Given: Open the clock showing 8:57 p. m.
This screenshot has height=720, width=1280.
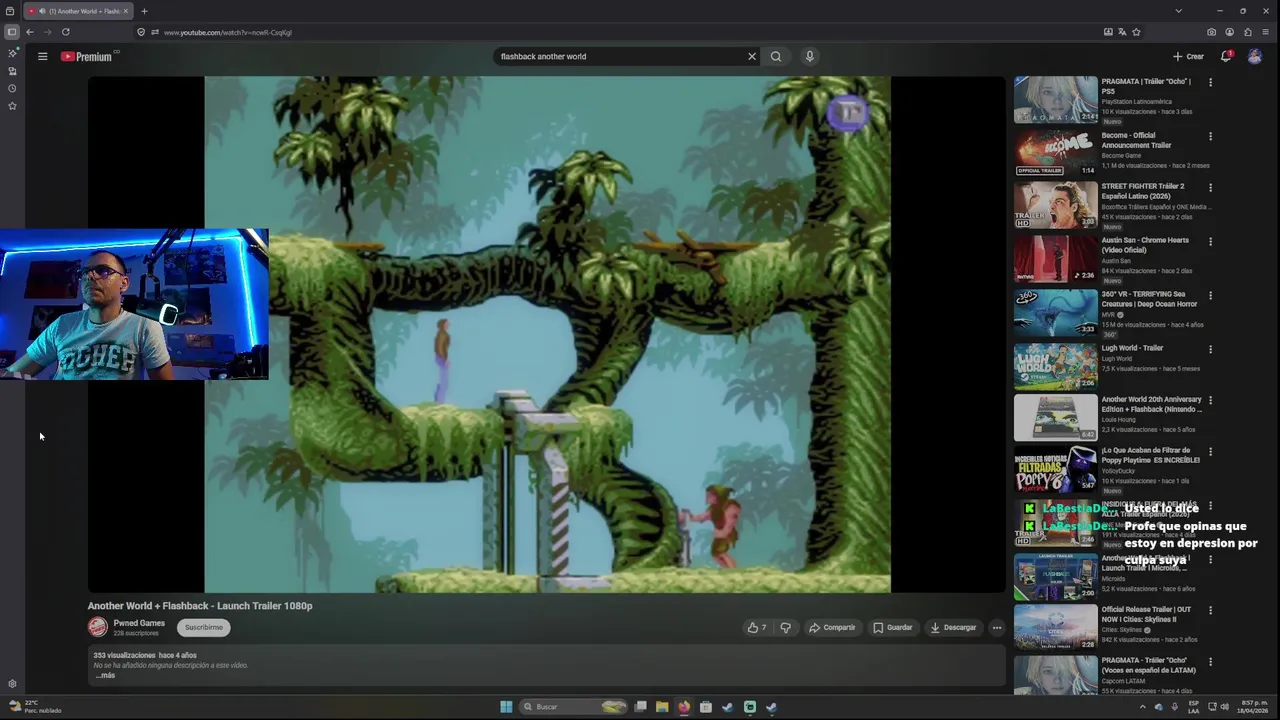Looking at the screenshot, I should tap(1254, 707).
